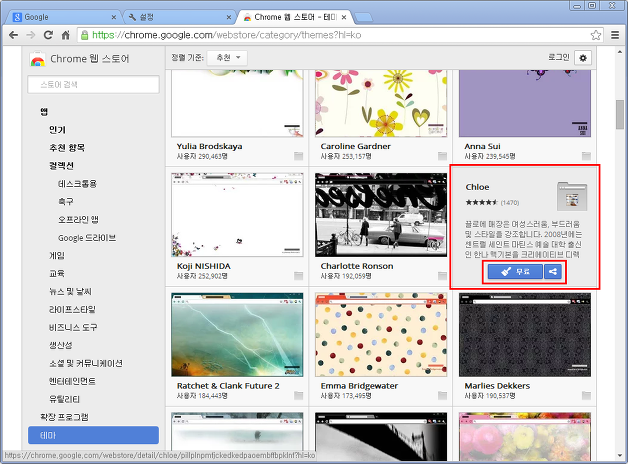Image resolution: width=628 pixels, height=464 pixels.
Task: Click the Chloe theme folder icon
Action: [x=572, y=196]
